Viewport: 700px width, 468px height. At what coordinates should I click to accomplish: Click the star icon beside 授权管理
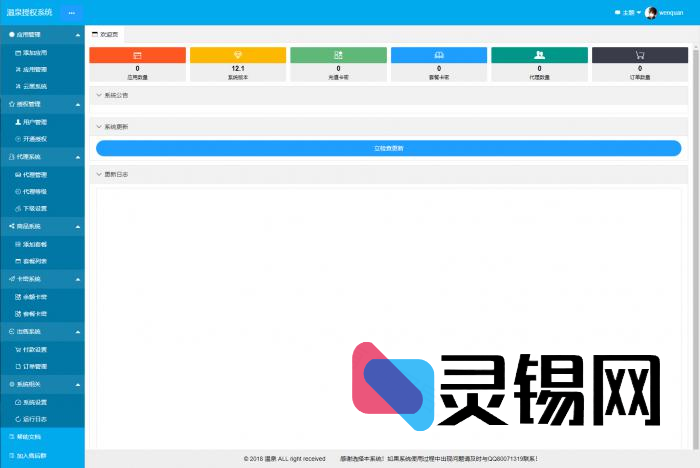pos(12,104)
